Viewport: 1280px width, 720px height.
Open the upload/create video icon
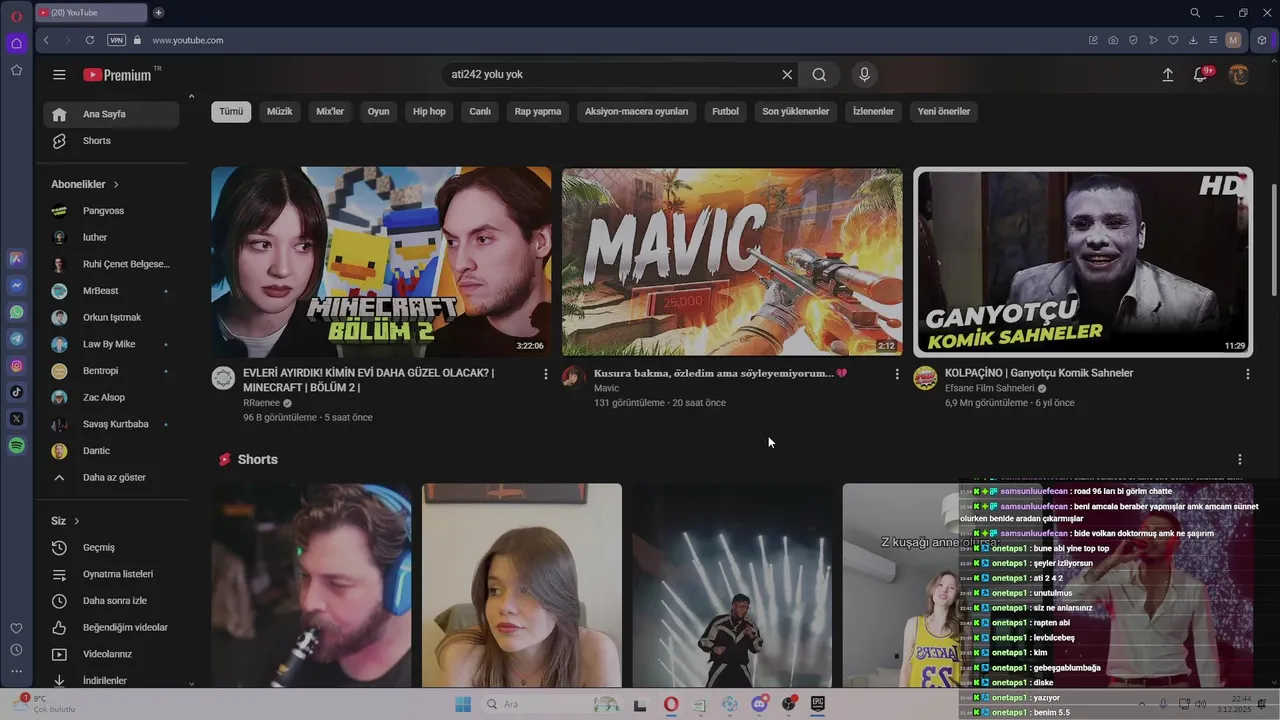click(x=1167, y=75)
